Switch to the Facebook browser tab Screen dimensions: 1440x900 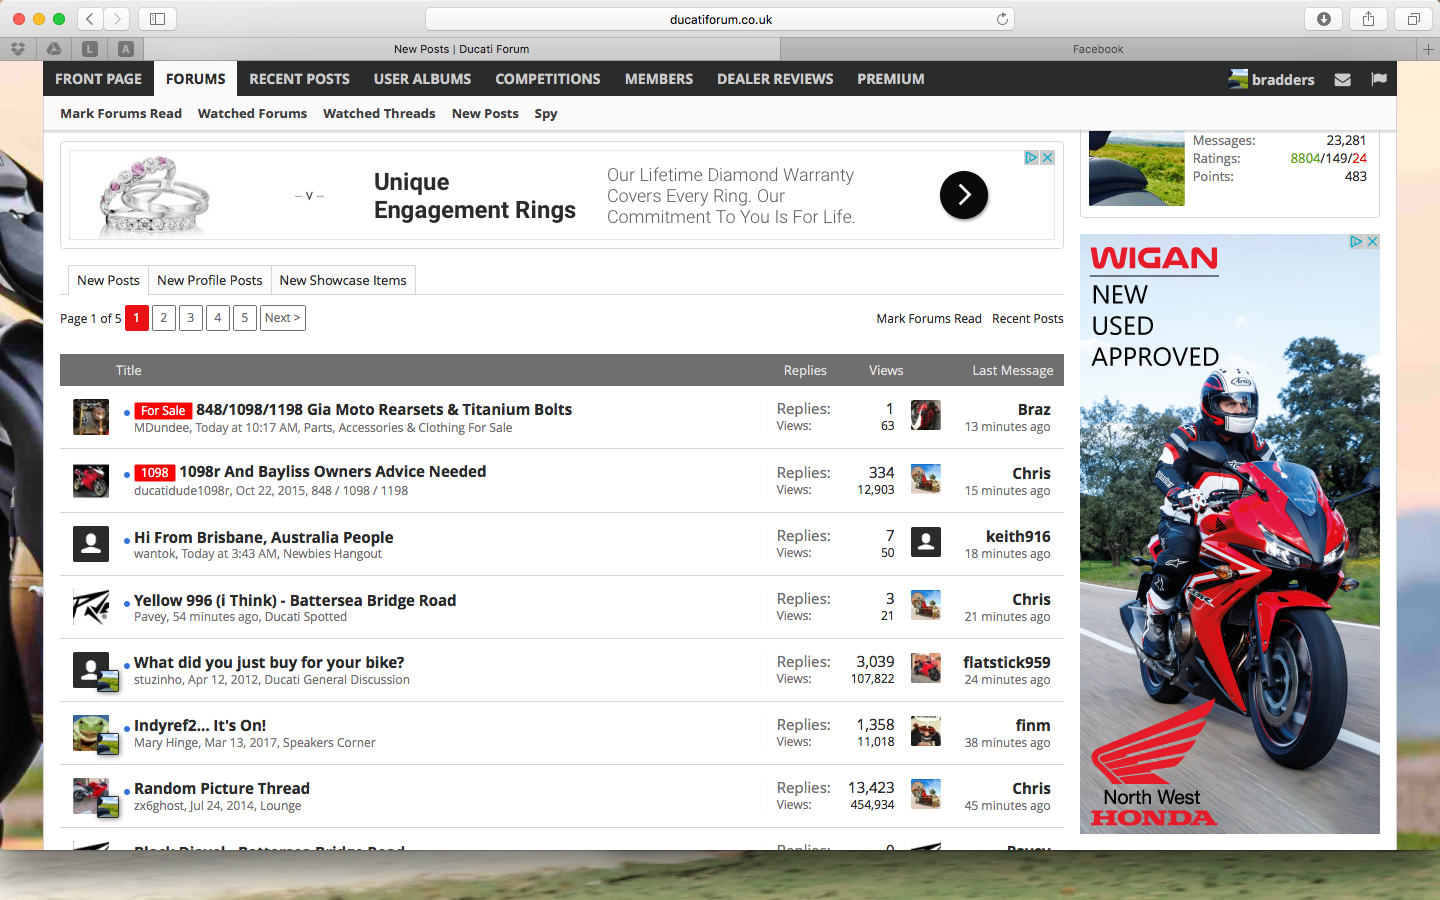click(x=1098, y=49)
